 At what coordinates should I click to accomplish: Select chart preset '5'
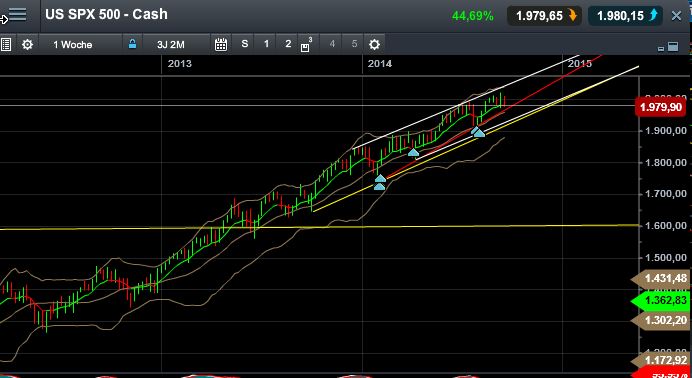tap(354, 44)
